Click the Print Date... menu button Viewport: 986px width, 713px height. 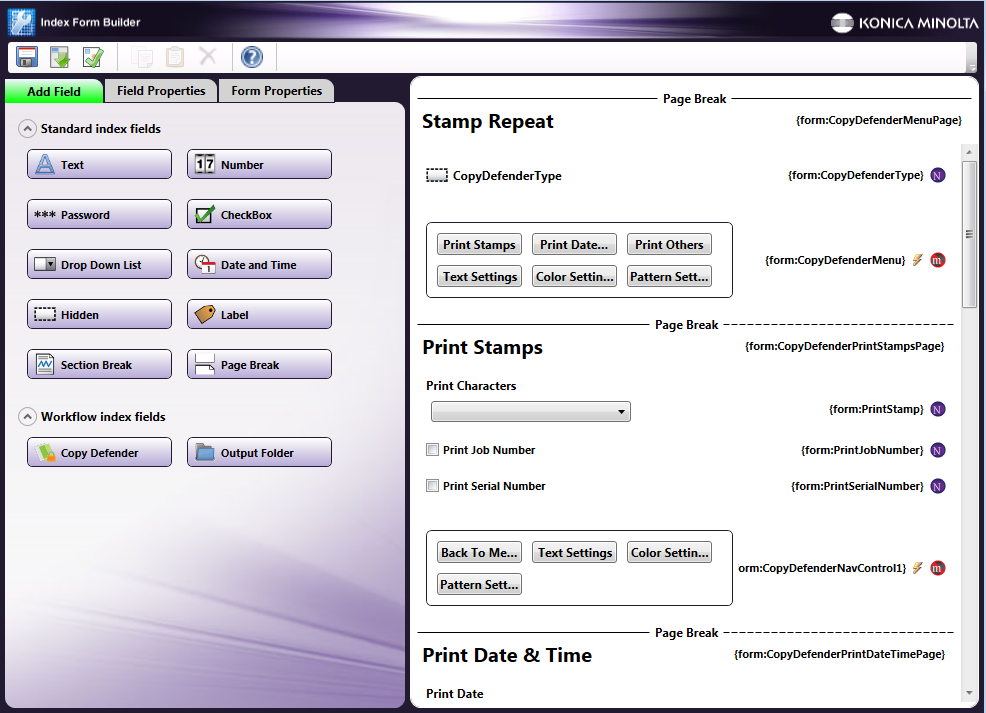[574, 245]
